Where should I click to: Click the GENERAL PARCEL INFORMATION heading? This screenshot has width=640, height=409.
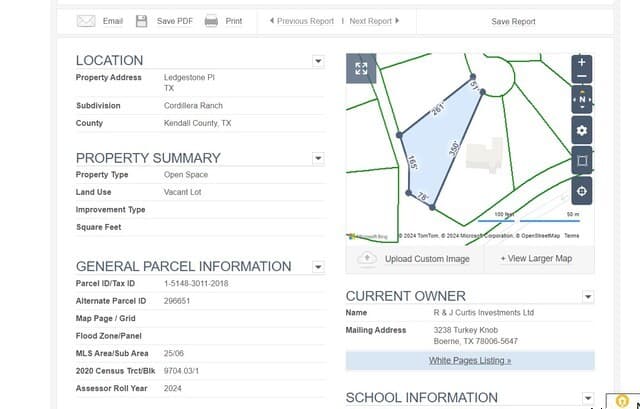(x=184, y=267)
